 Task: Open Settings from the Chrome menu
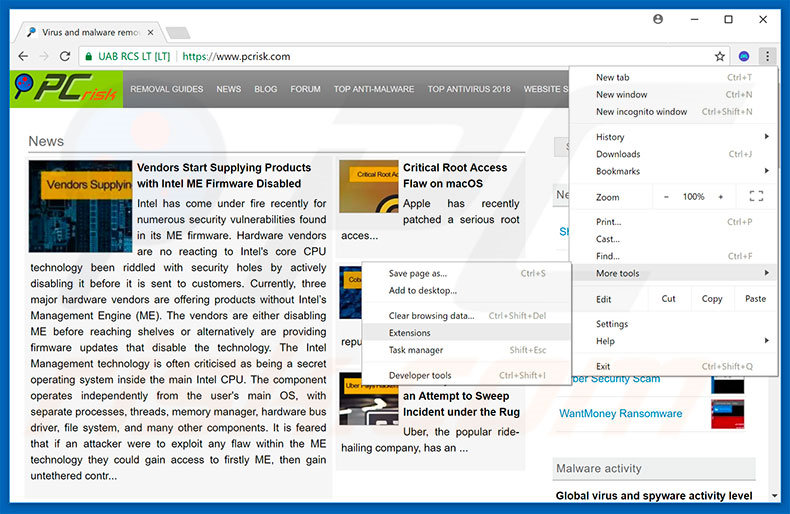[x=674, y=324]
